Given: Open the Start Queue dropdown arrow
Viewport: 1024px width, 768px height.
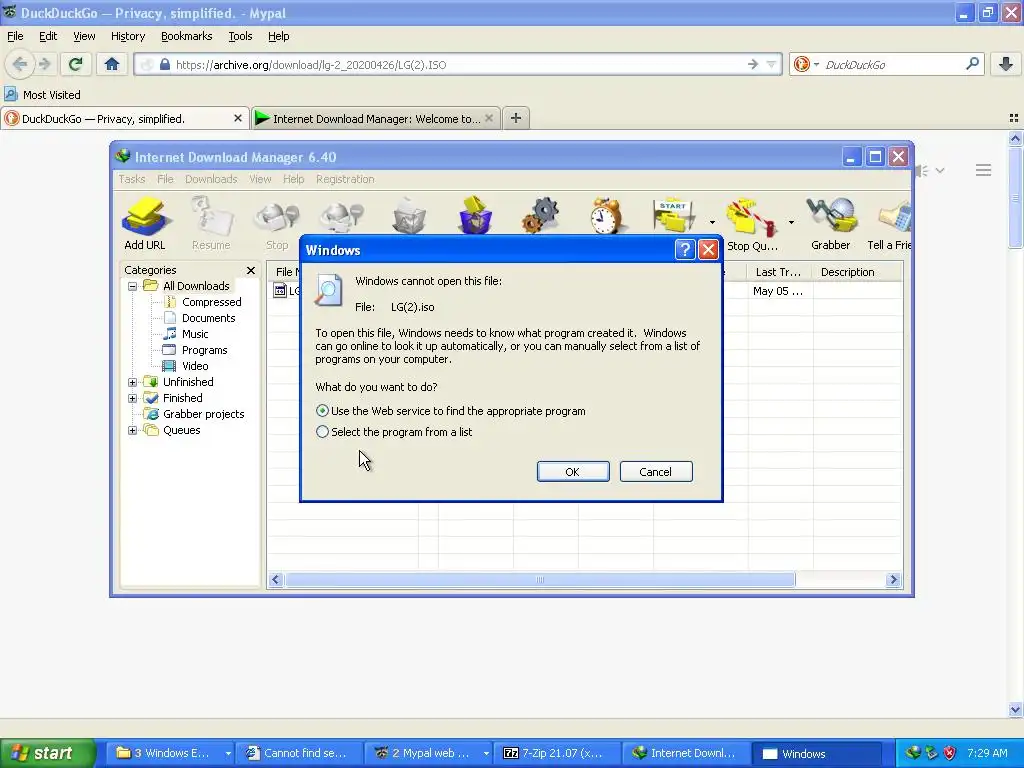Looking at the screenshot, I should [712, 223].
